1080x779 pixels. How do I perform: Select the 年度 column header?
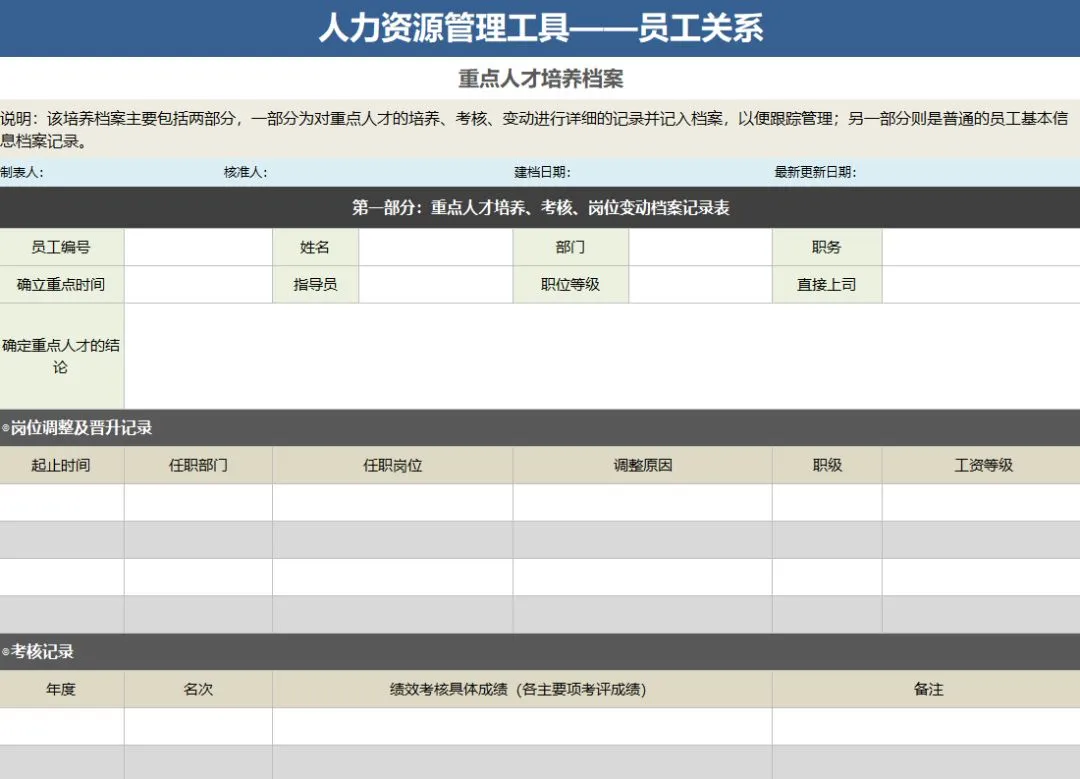[62, 689]
